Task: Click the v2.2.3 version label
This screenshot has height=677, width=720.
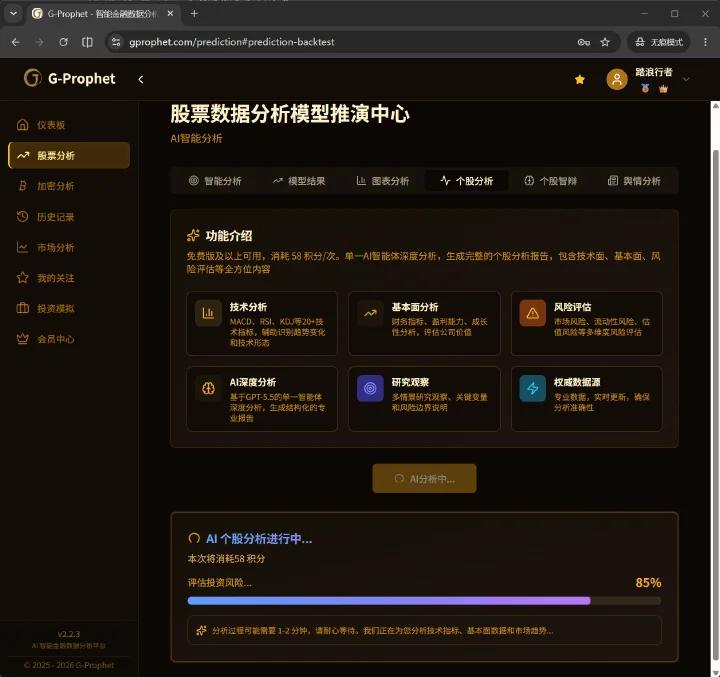Action: (69, 634)
